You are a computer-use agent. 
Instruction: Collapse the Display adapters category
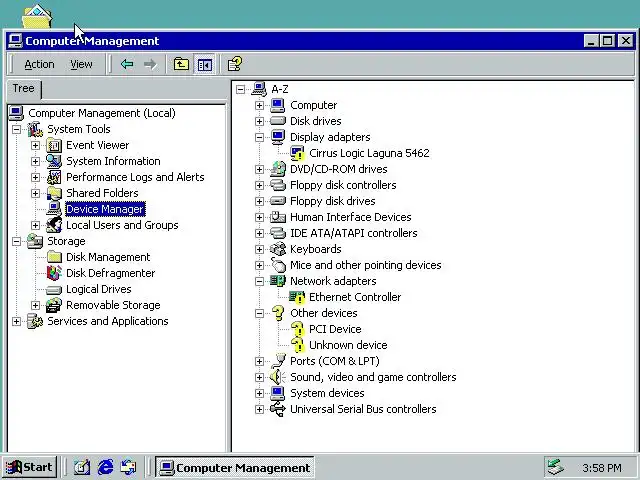259,137
